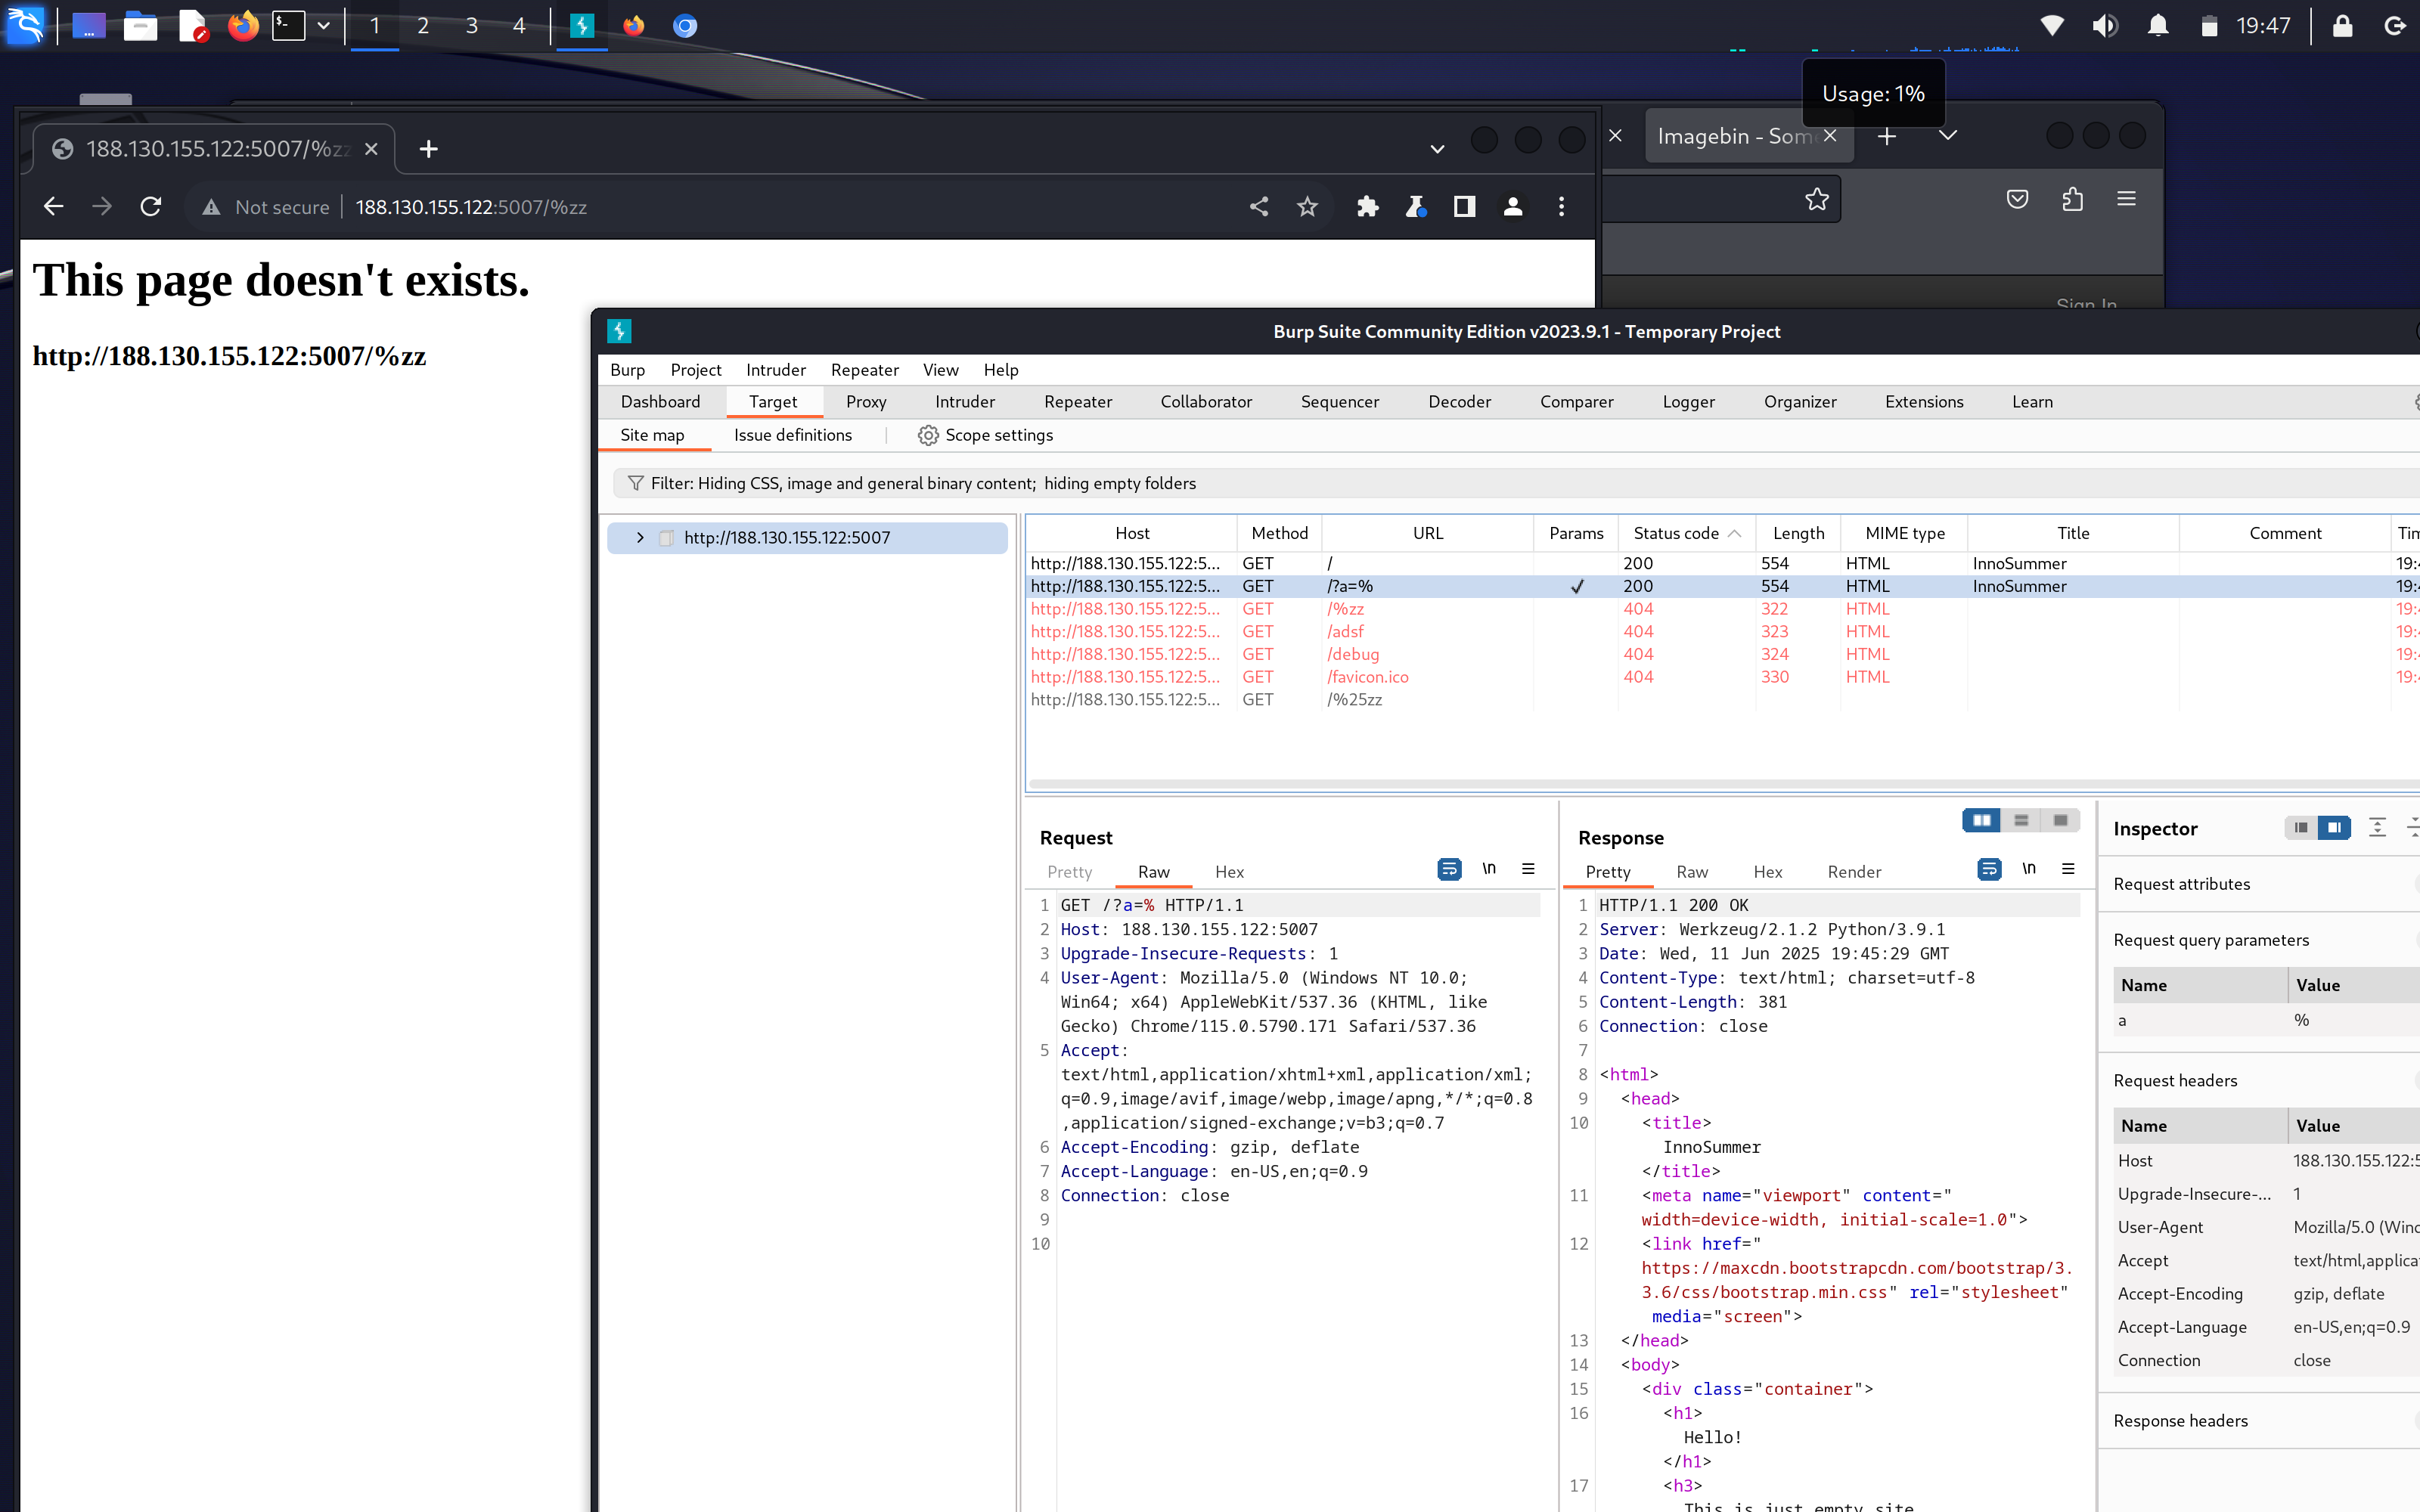Click the site map filter bar
Image resolution: width=2420 pixels, height=1512 pixels.
1516,483
